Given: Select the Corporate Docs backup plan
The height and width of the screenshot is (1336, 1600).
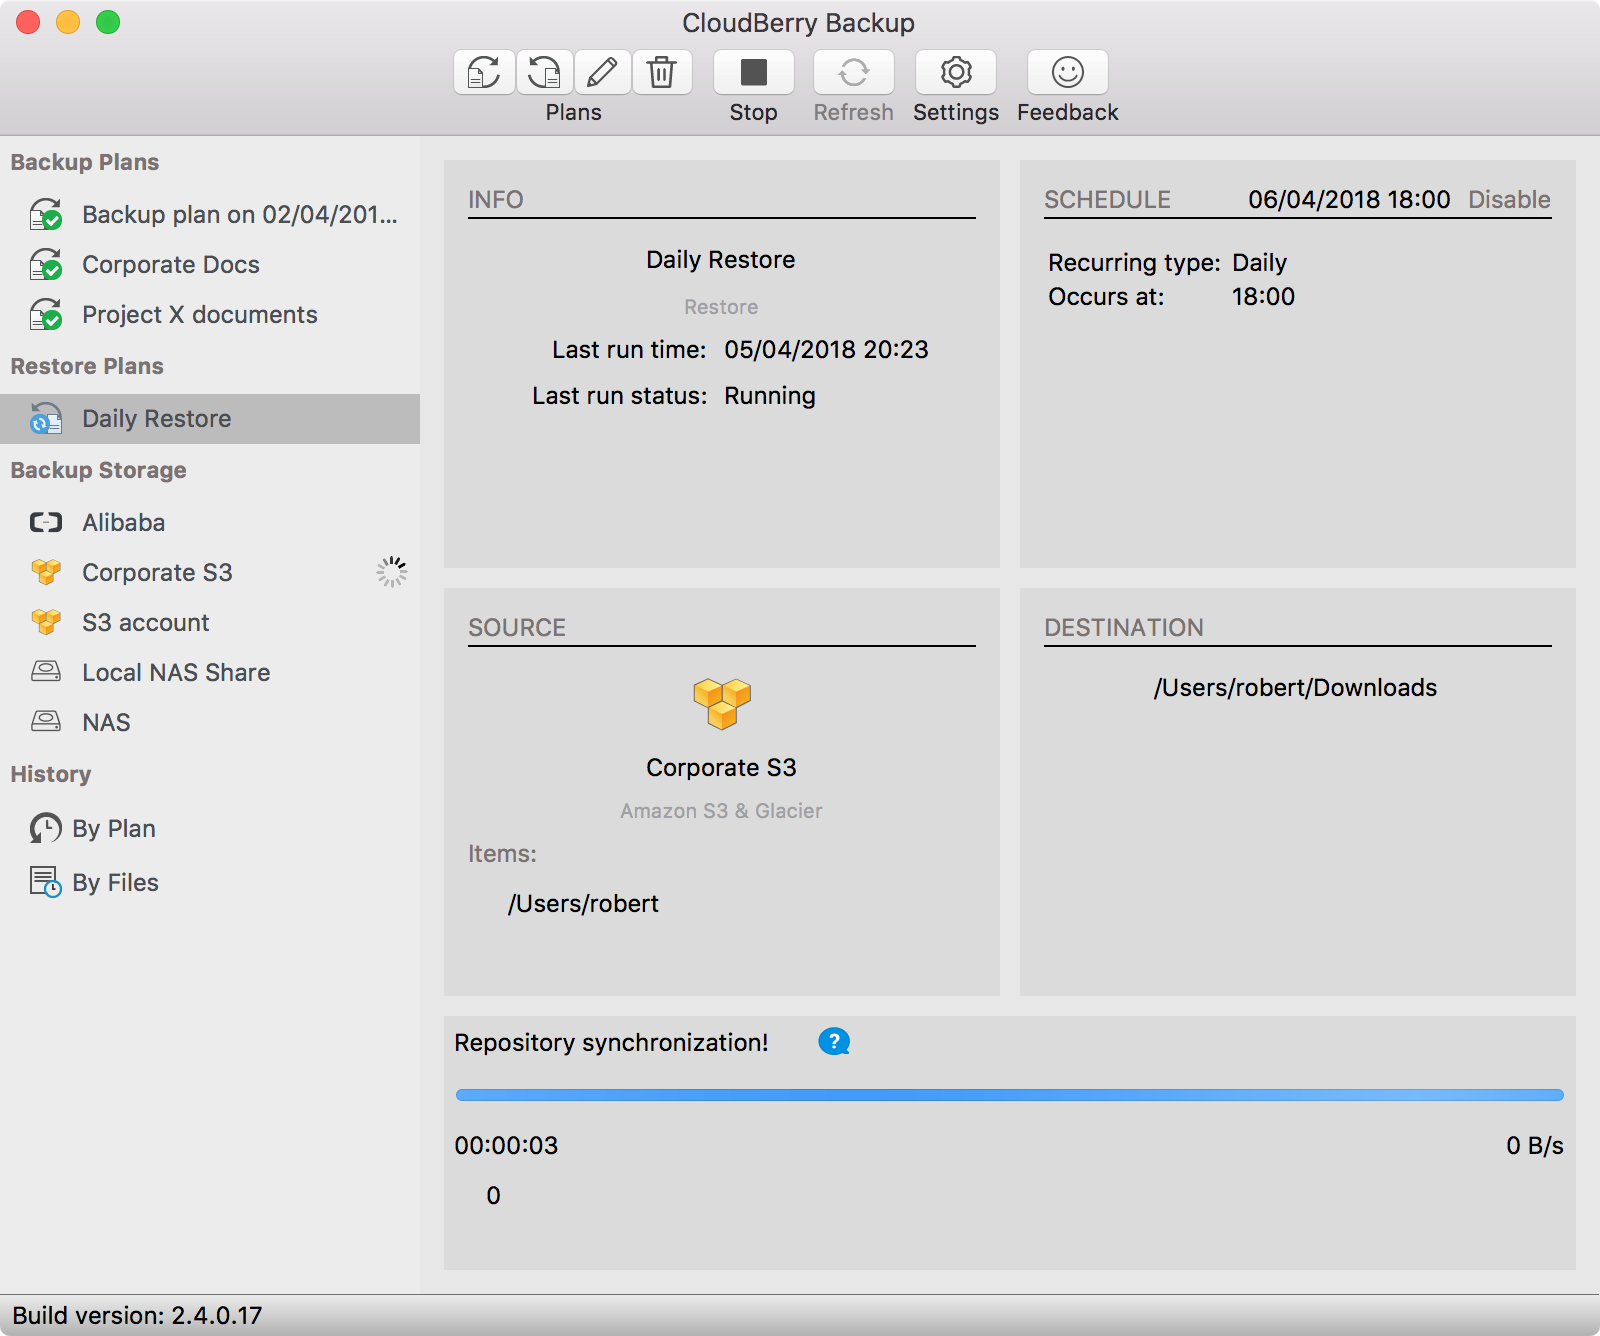Looking at the screenshot, I should (x=210, y=264).
